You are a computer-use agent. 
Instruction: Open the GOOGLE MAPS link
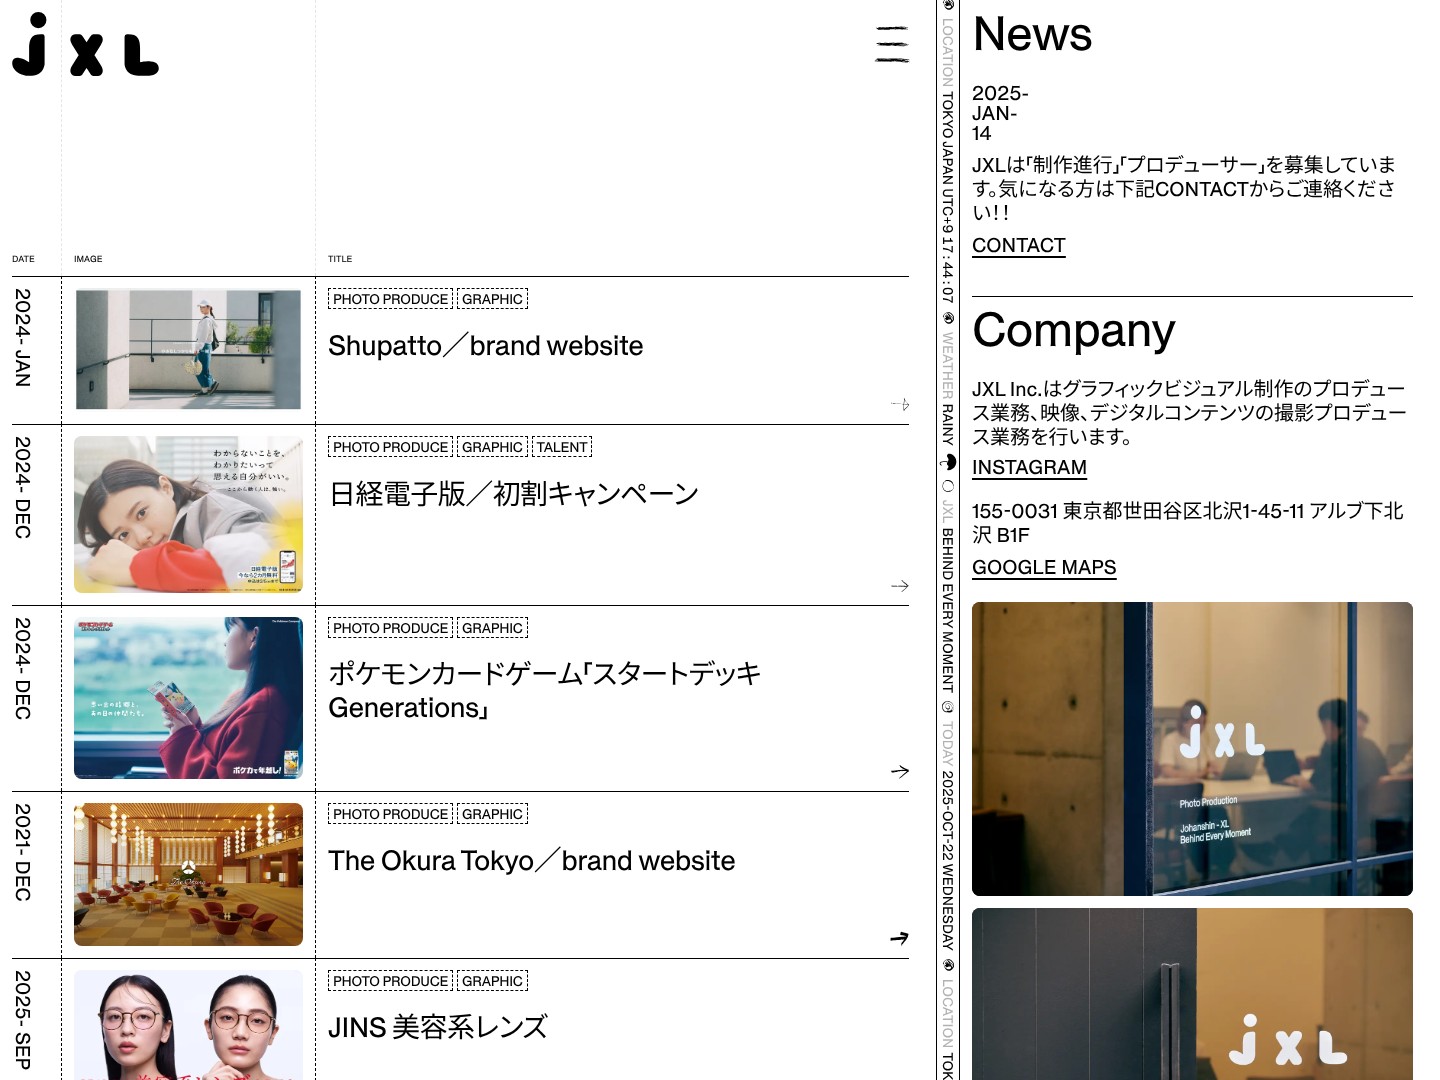(x=1044, y=568)
